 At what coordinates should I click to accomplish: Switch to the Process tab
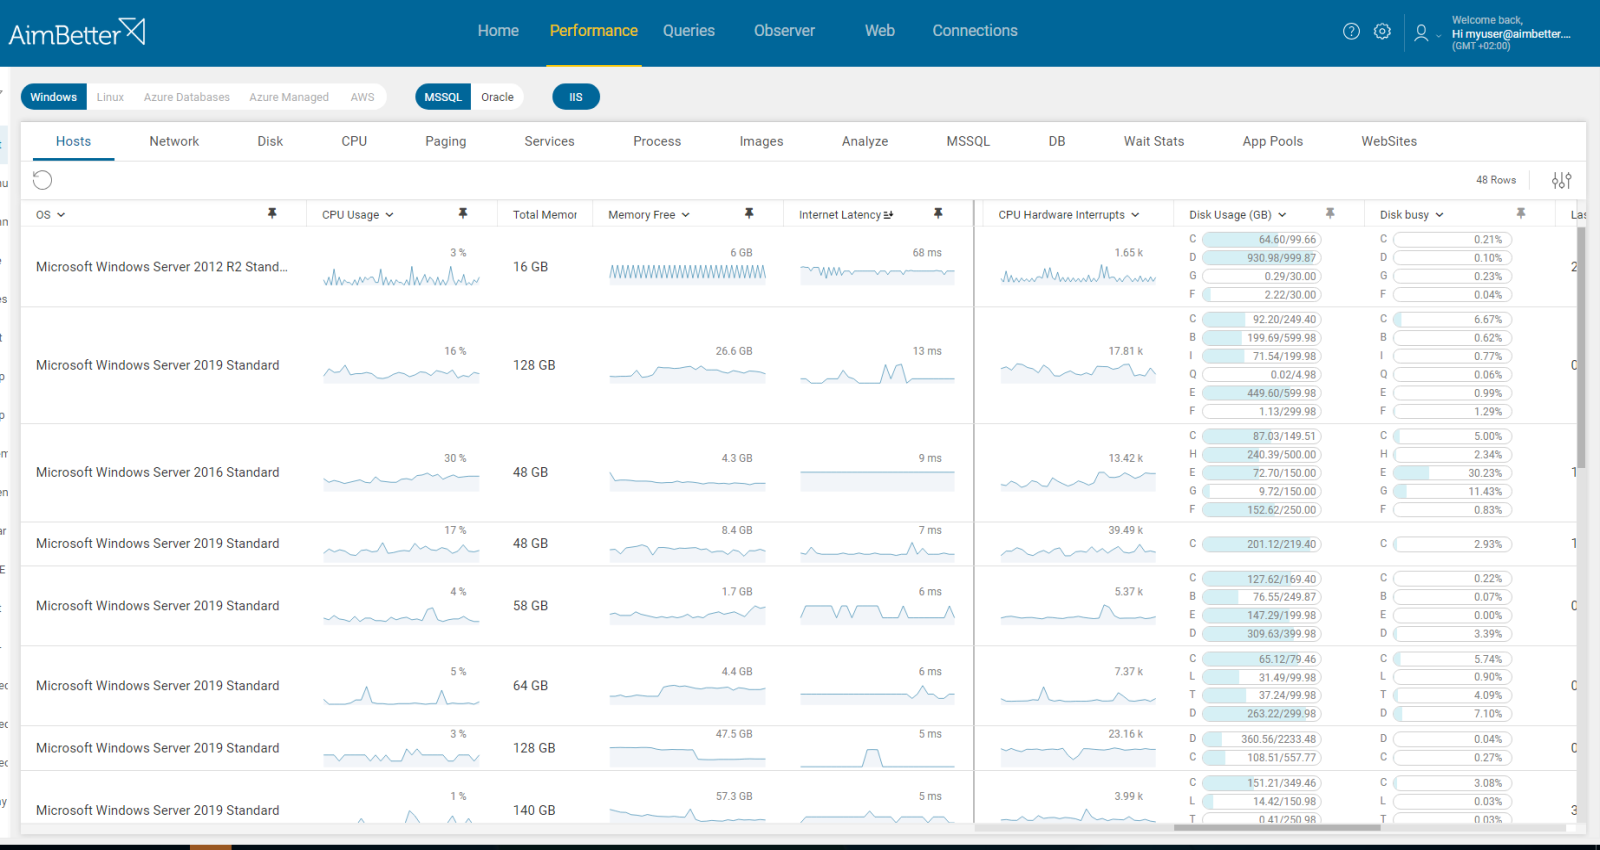657,141
